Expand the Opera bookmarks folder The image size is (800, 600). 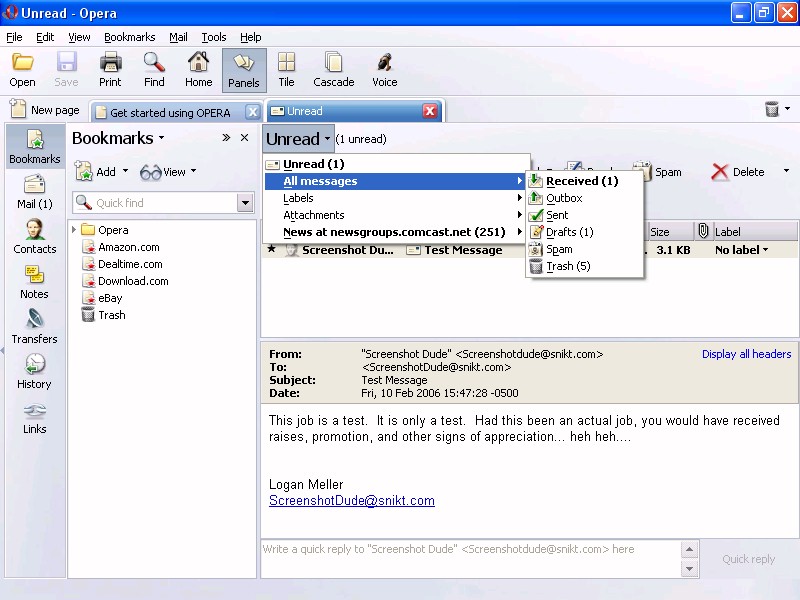click(x=74, y=230)
